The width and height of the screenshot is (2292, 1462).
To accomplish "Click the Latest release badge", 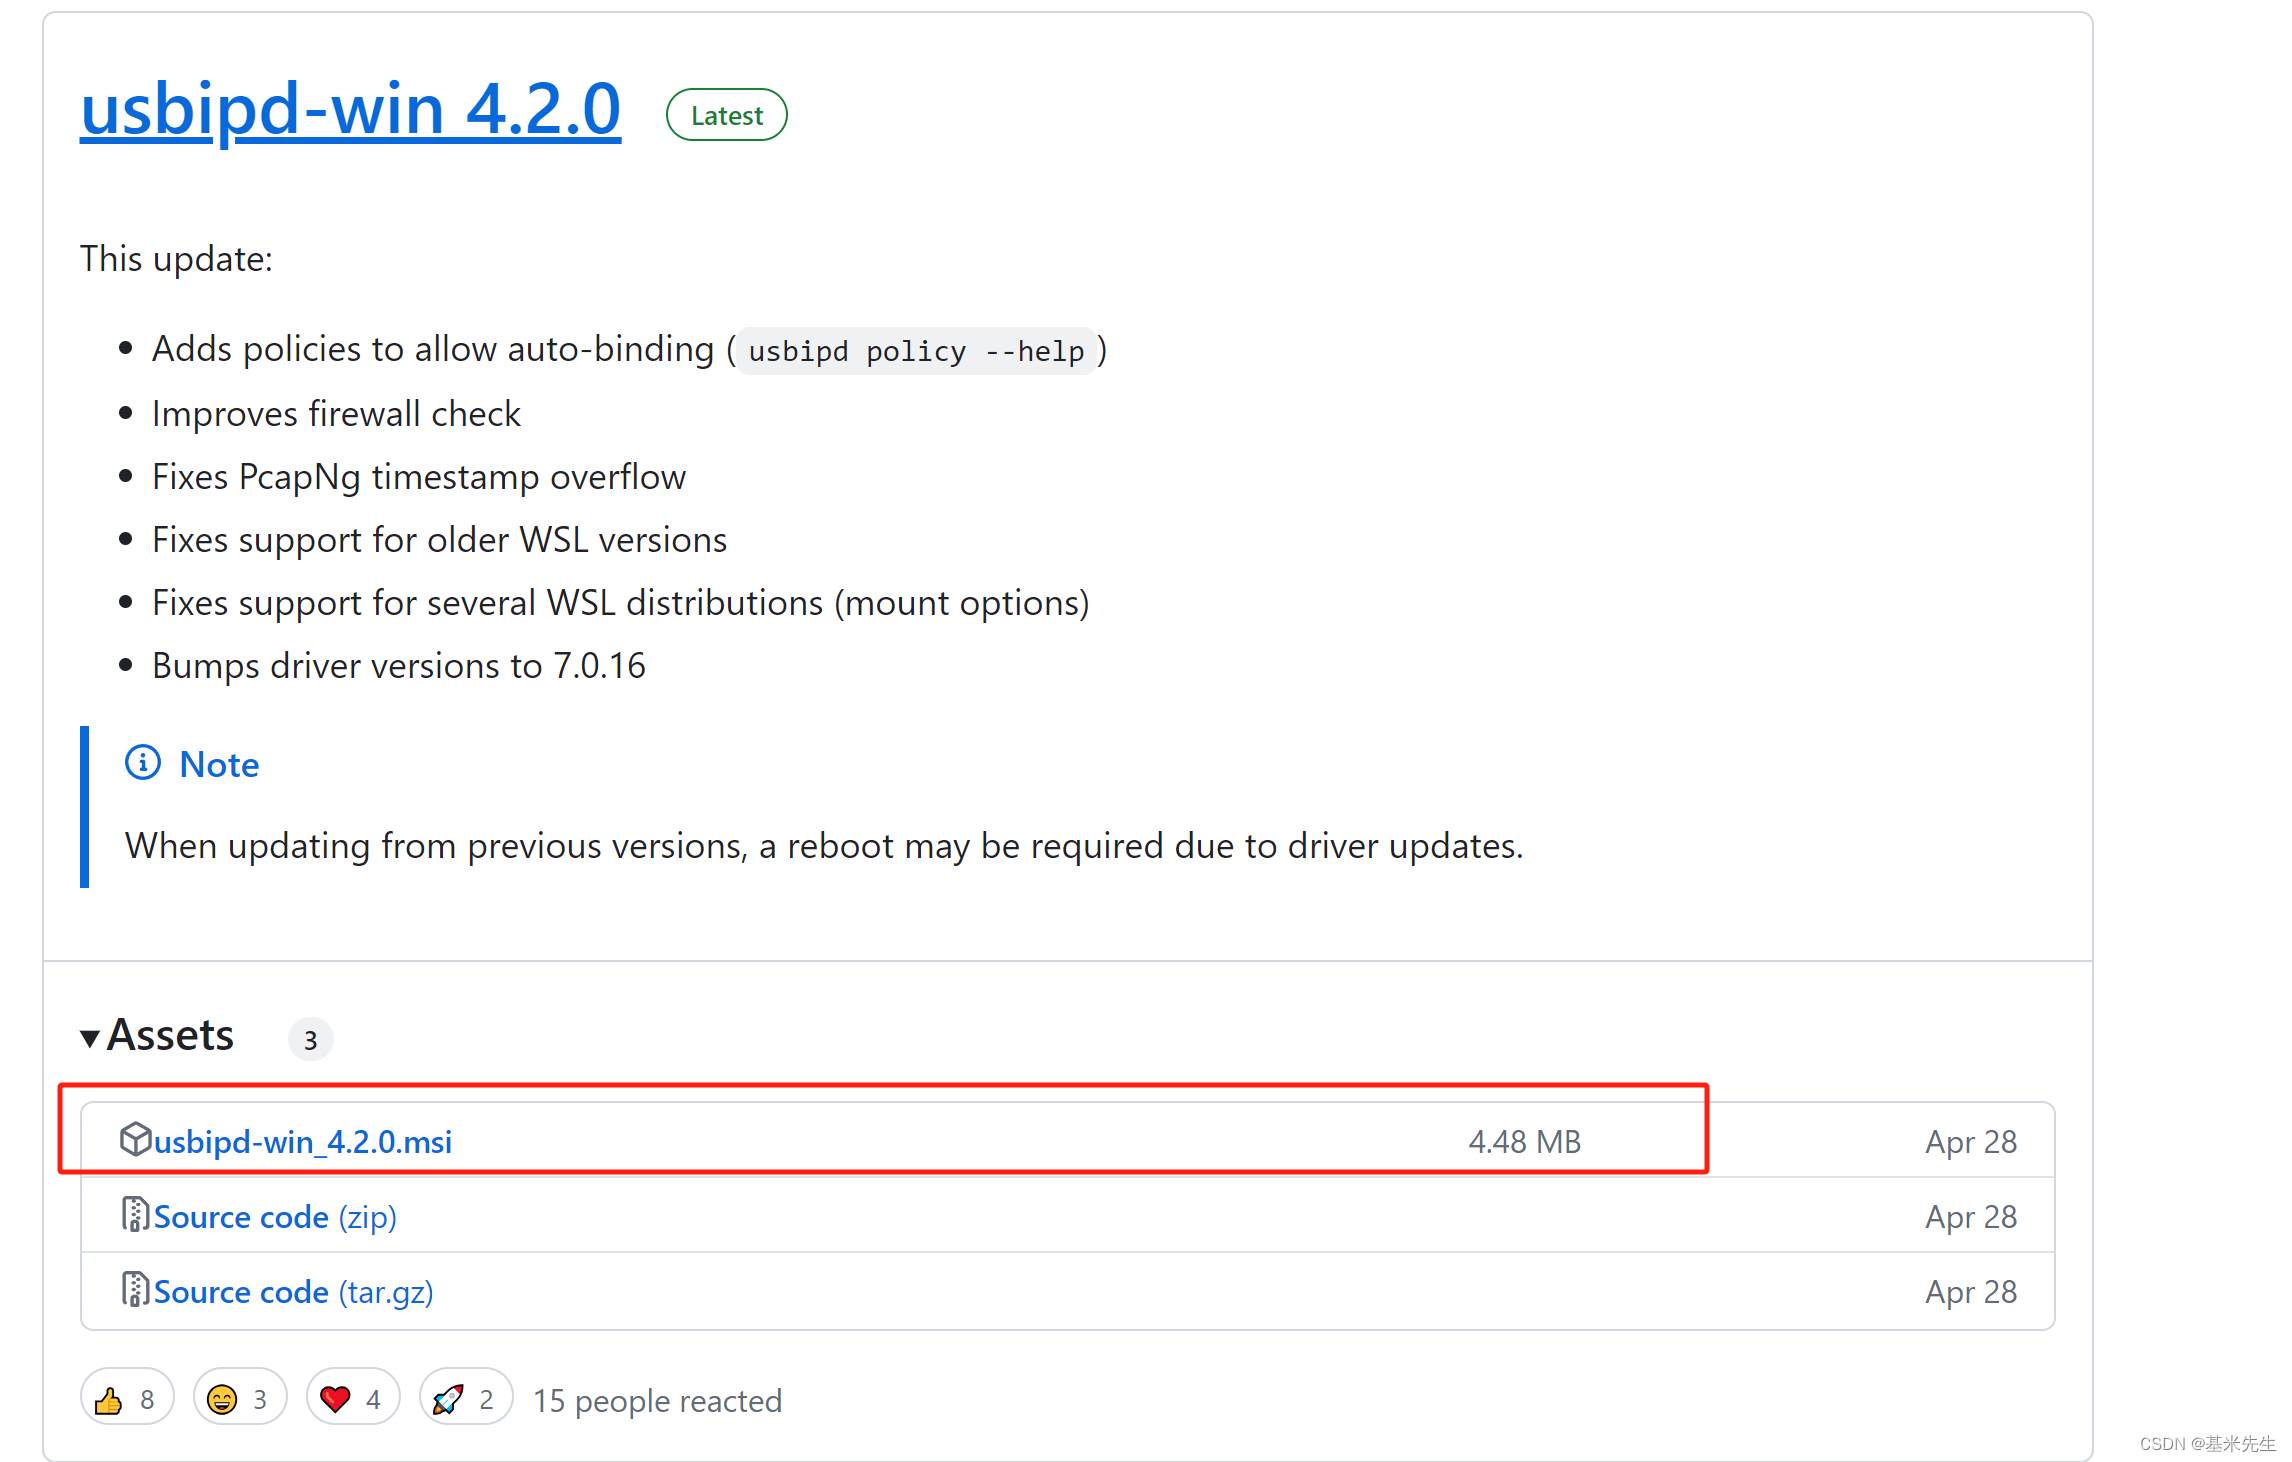I will click(726, 115).
